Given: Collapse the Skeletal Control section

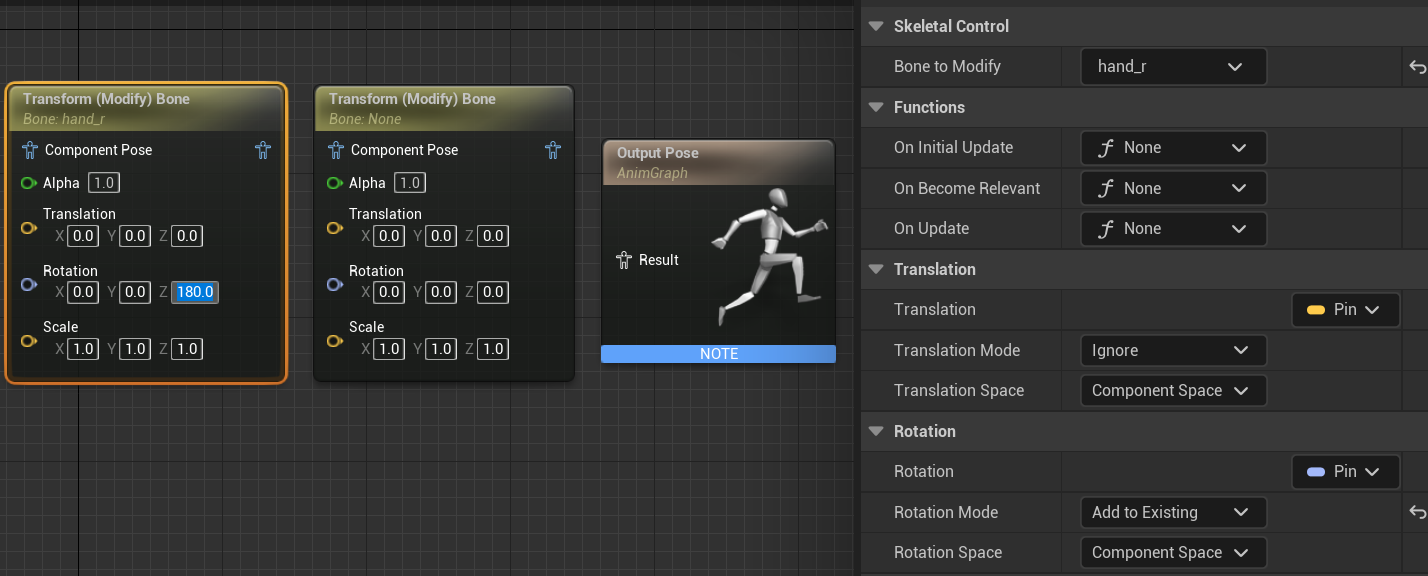Looking at the screenshot, I should (877, 26).
